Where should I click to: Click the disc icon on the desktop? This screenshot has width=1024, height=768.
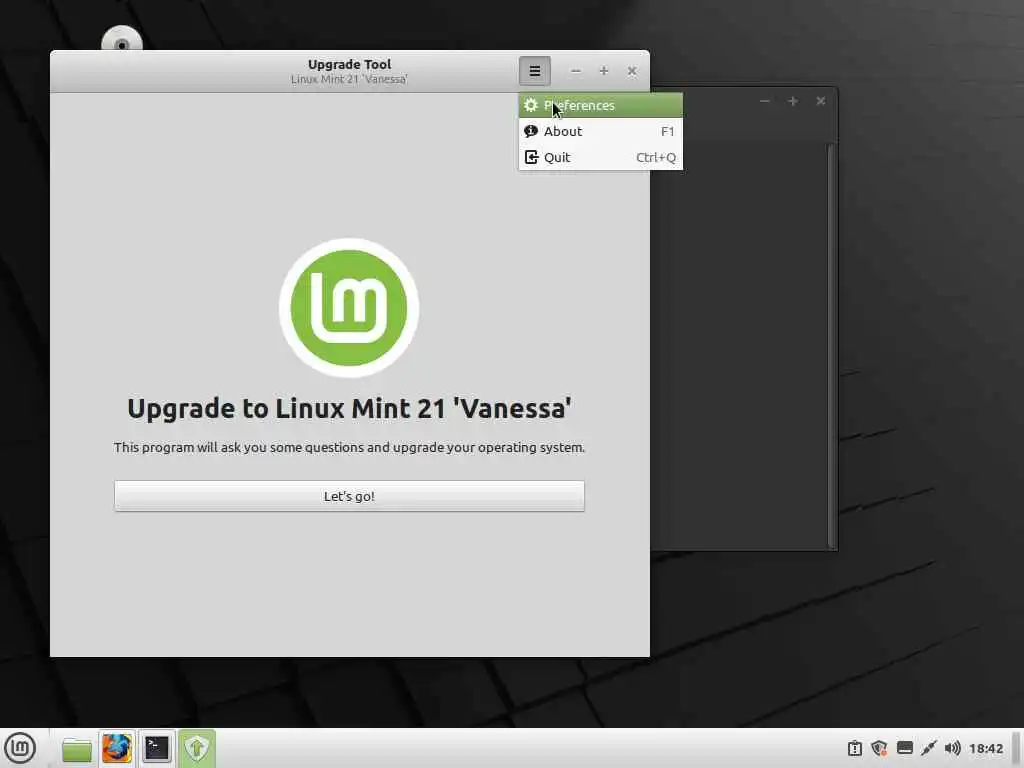coord(121,39)
